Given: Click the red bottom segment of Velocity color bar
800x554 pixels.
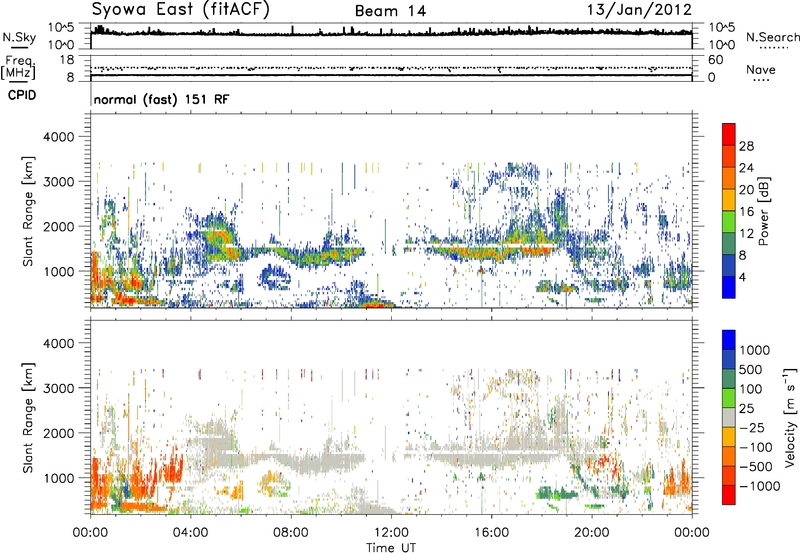Looking at the screenshot, I should coord(729,495).
